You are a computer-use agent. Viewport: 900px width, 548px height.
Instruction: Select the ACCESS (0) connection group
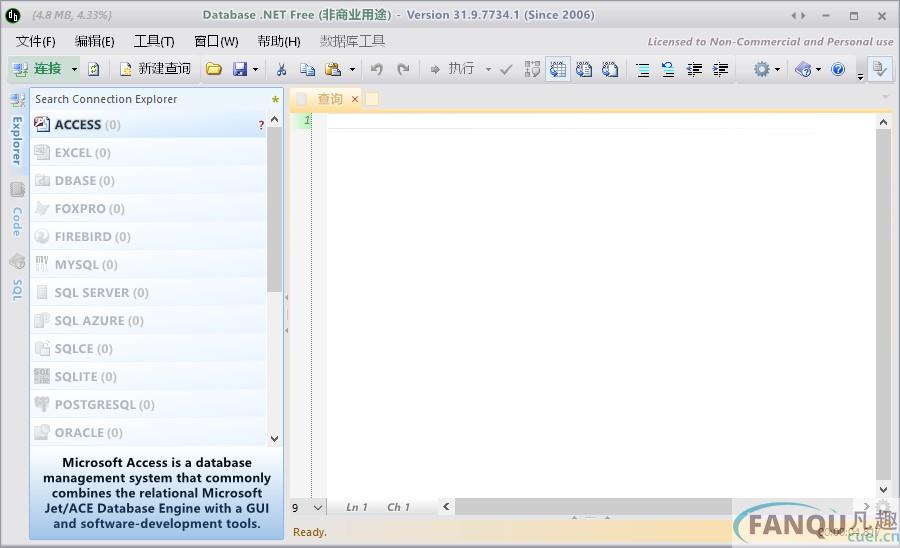(149, 125)
